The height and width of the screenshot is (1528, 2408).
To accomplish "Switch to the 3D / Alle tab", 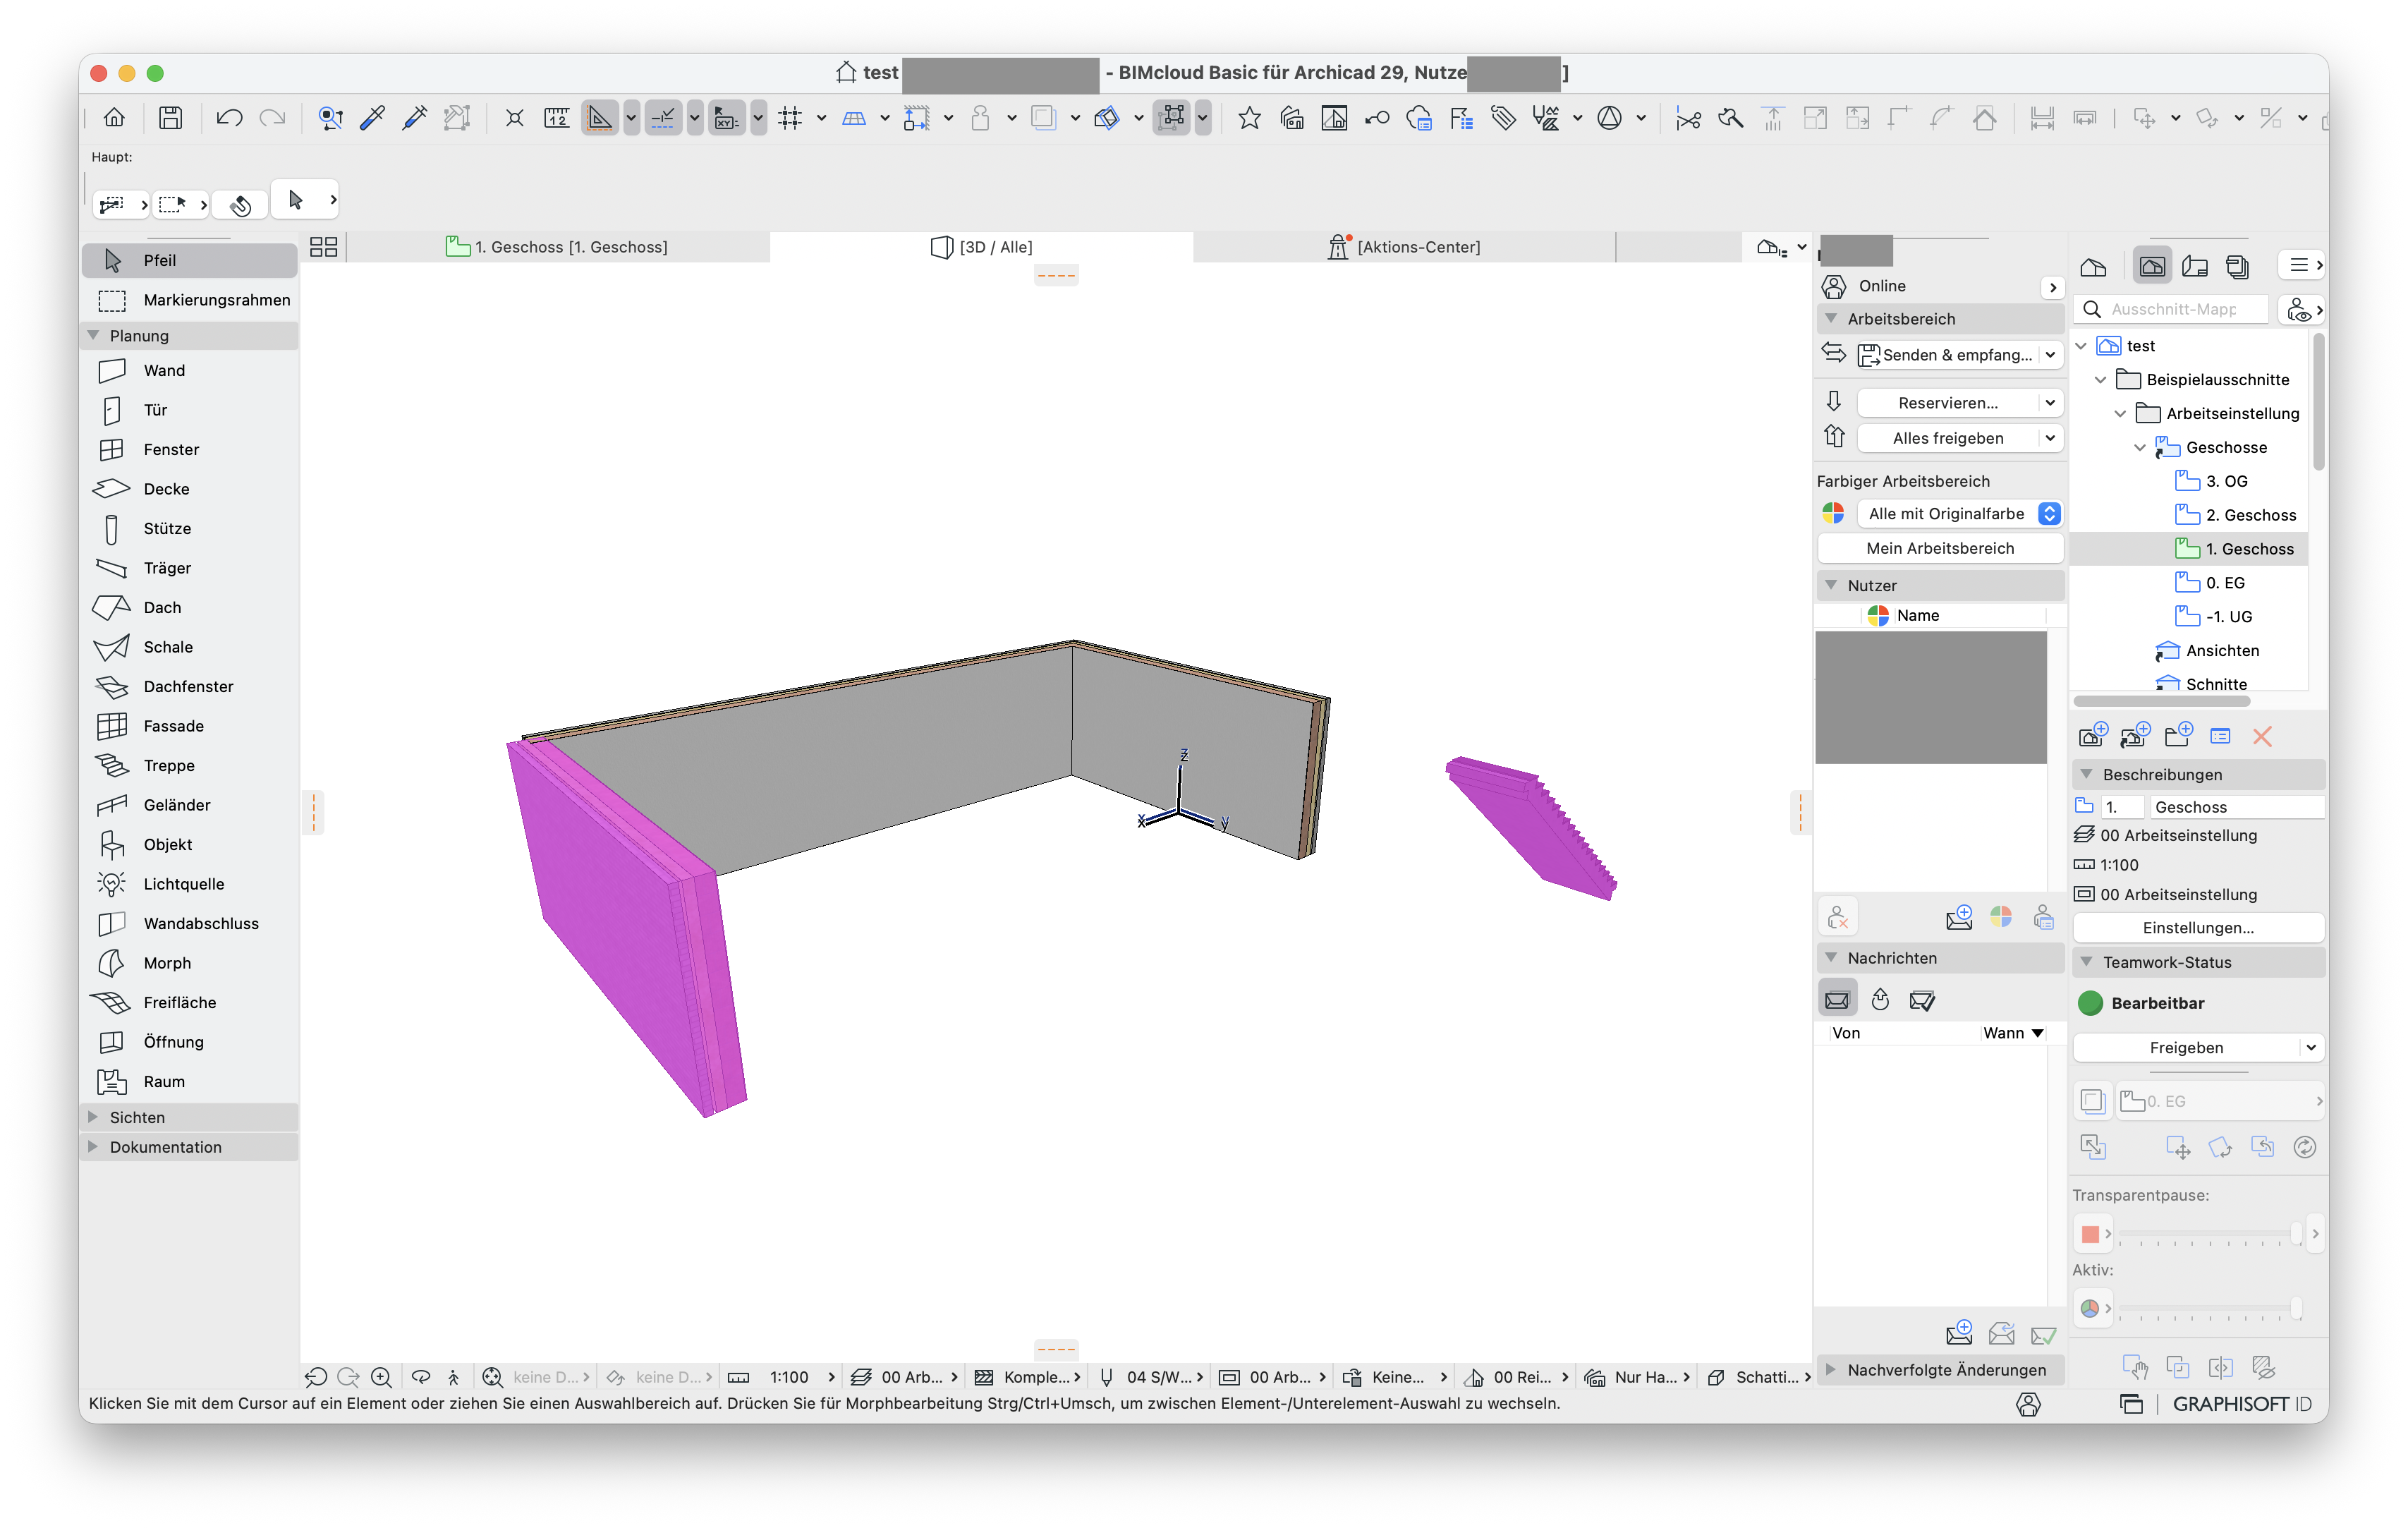I will click(981, 247).
